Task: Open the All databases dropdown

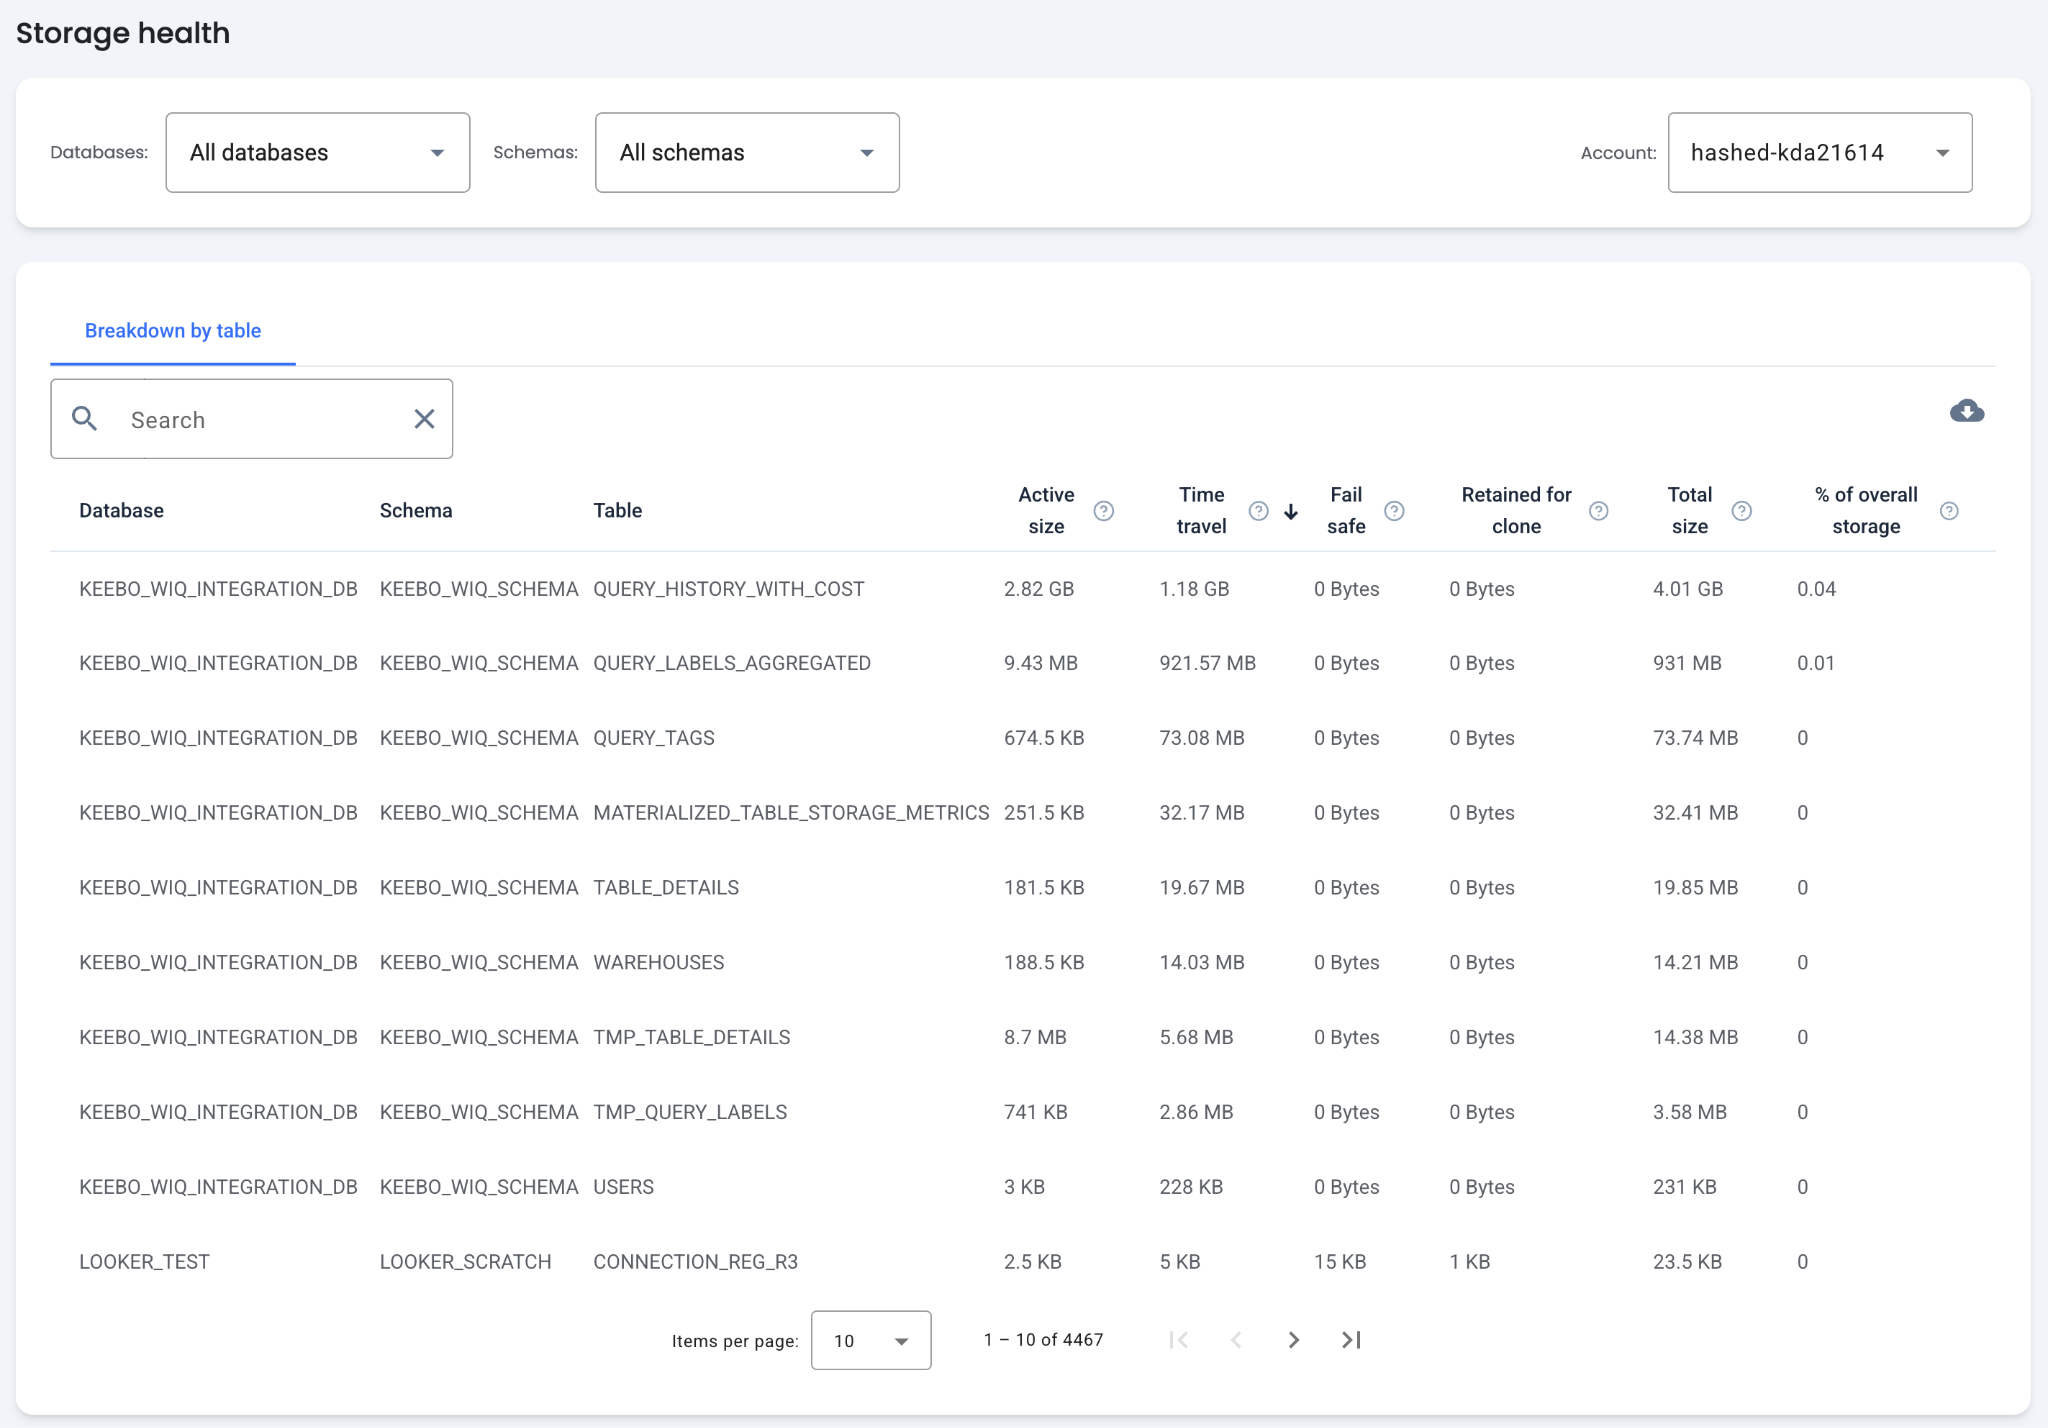Action: (x=317, y=152)
